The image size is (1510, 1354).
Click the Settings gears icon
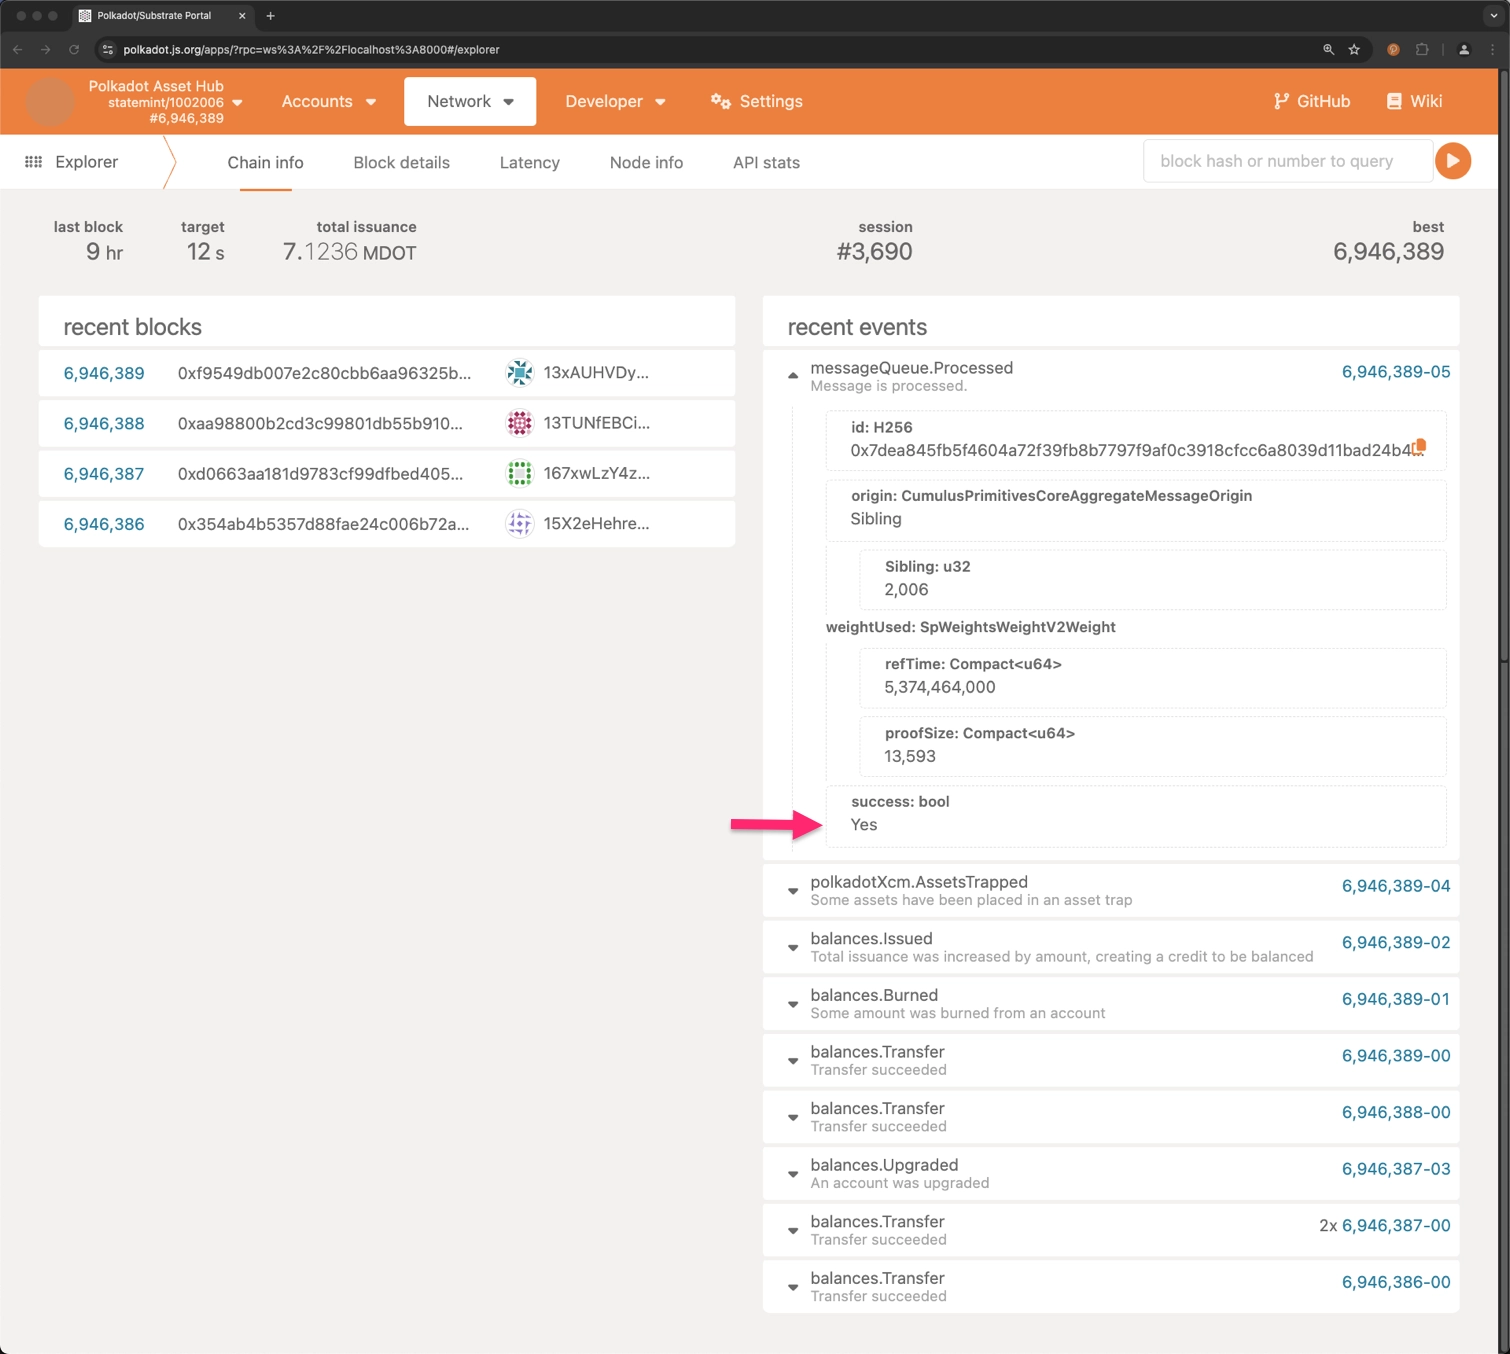click(720, 101)
